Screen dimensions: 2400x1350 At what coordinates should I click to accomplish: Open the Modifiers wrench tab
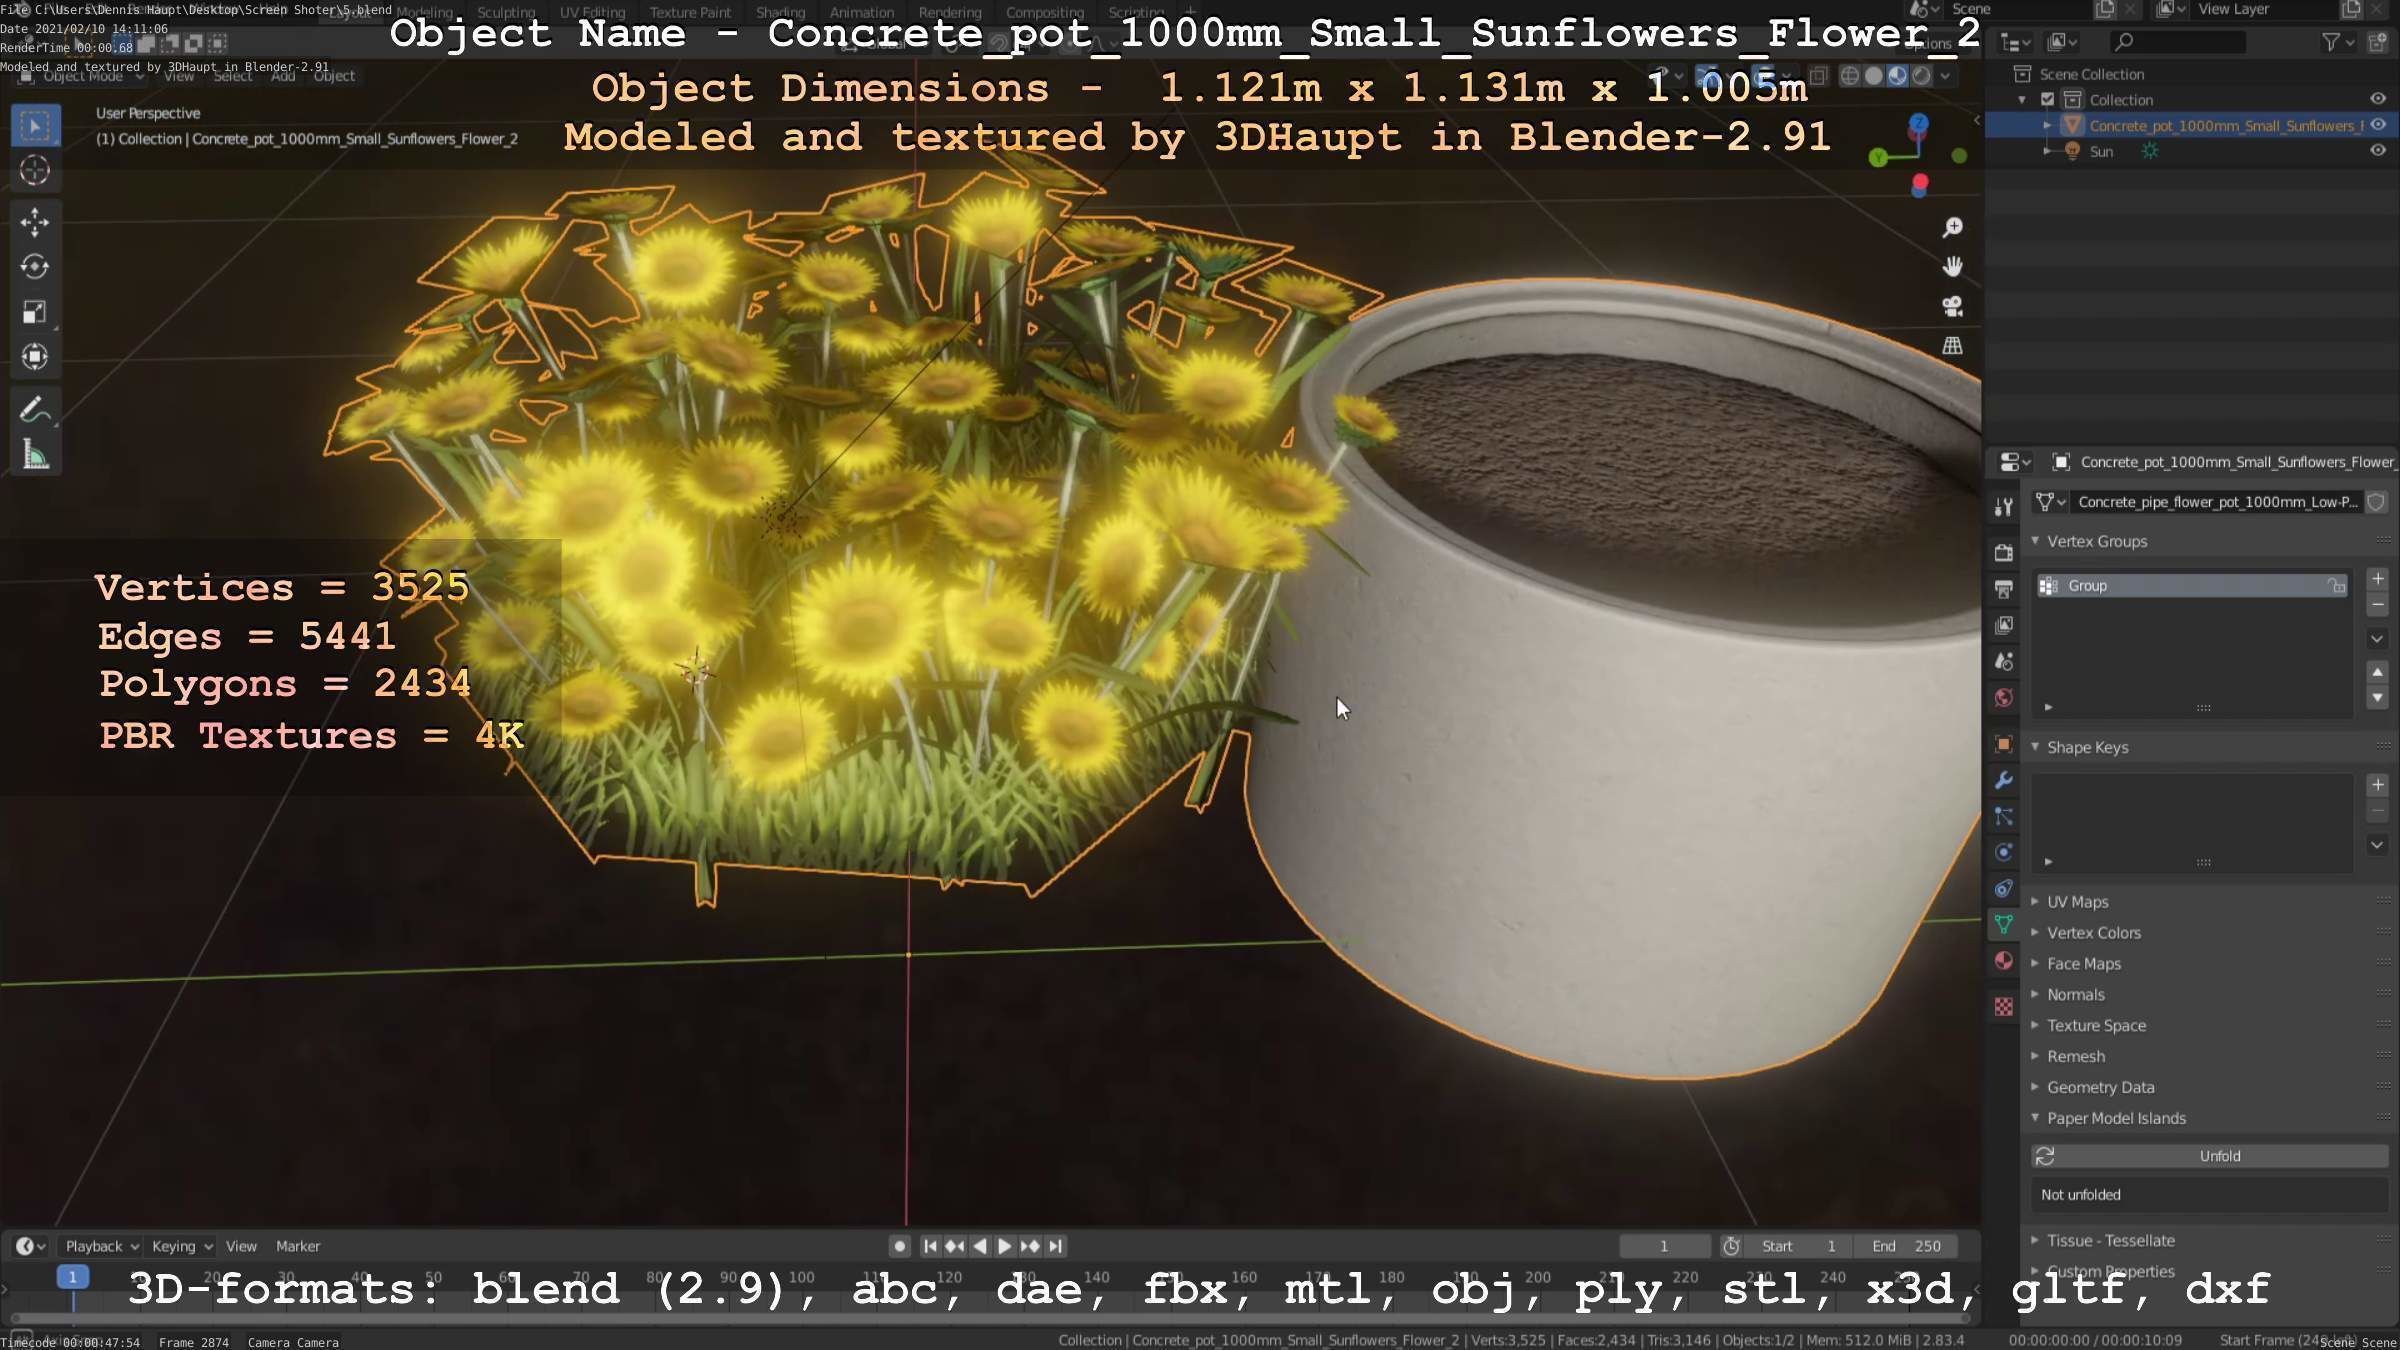[x=2003, y=780]
